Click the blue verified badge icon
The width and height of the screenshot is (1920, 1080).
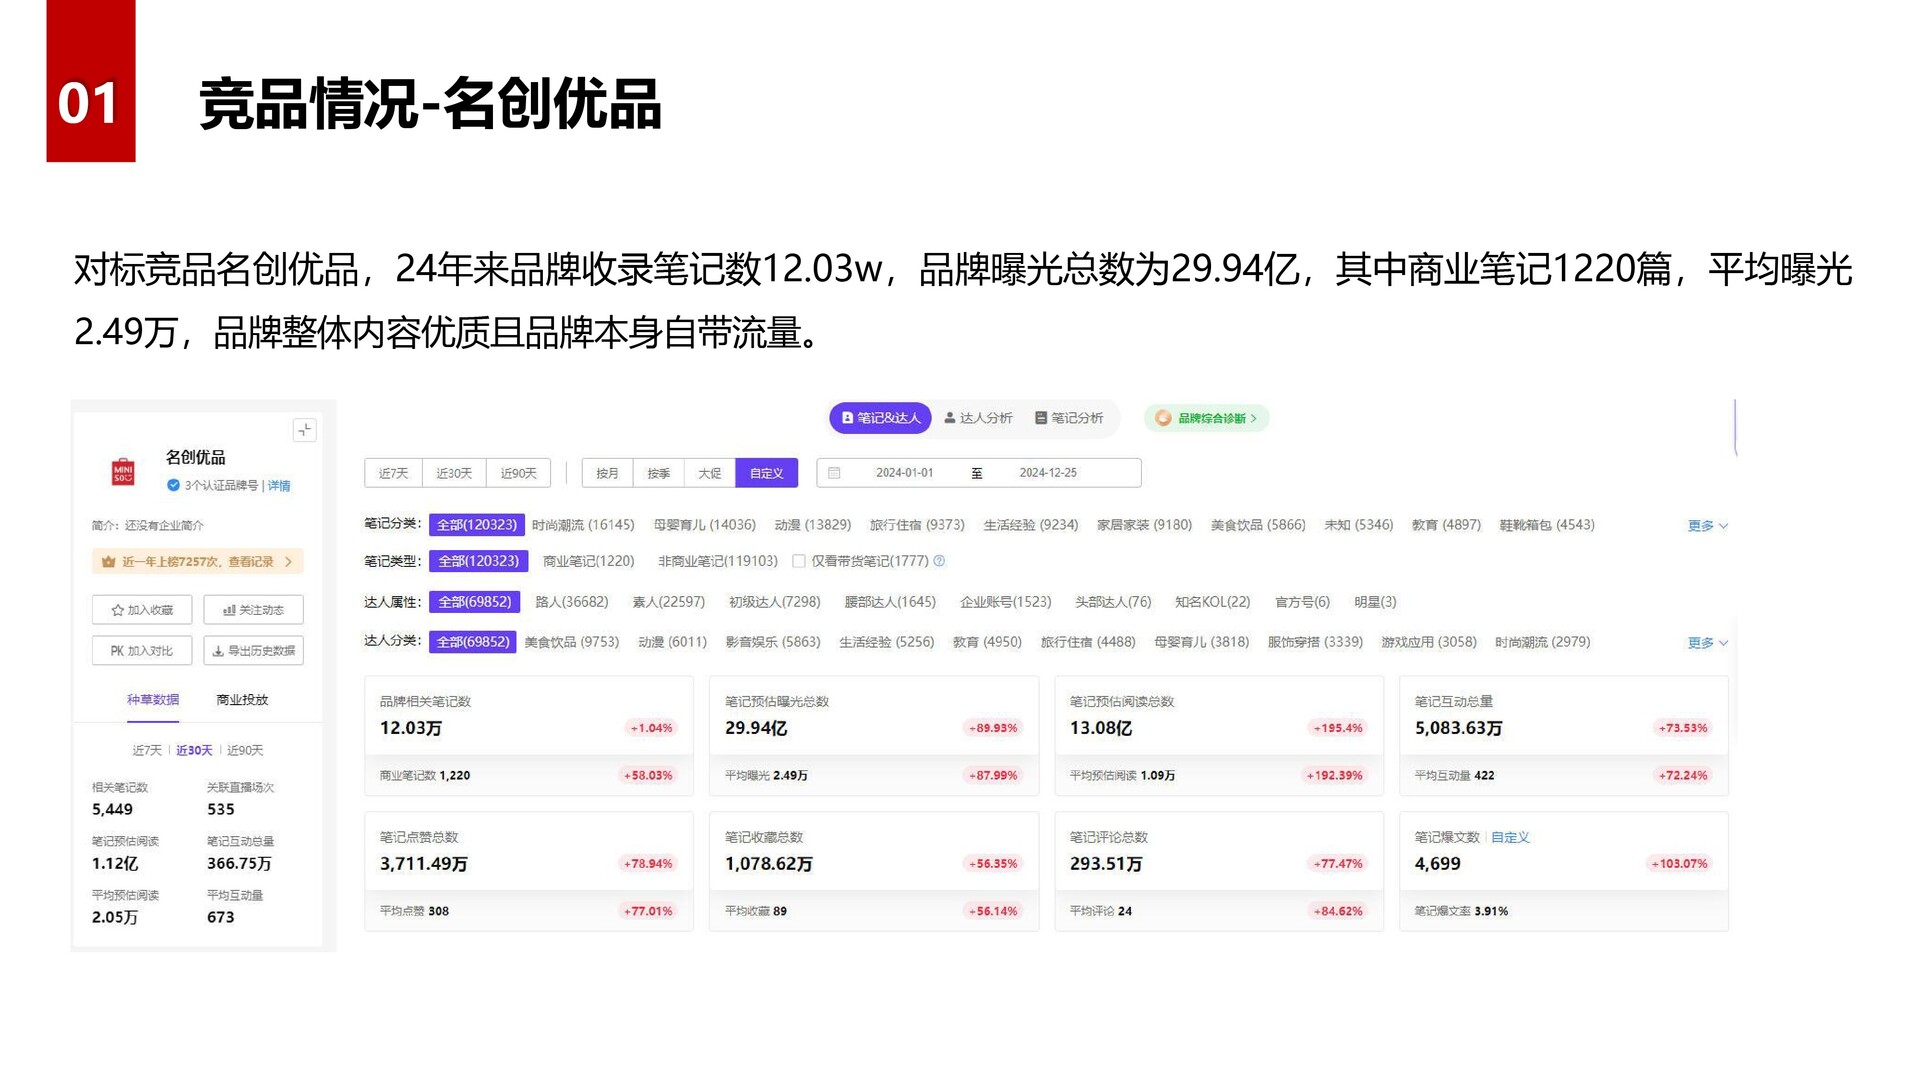173,485
